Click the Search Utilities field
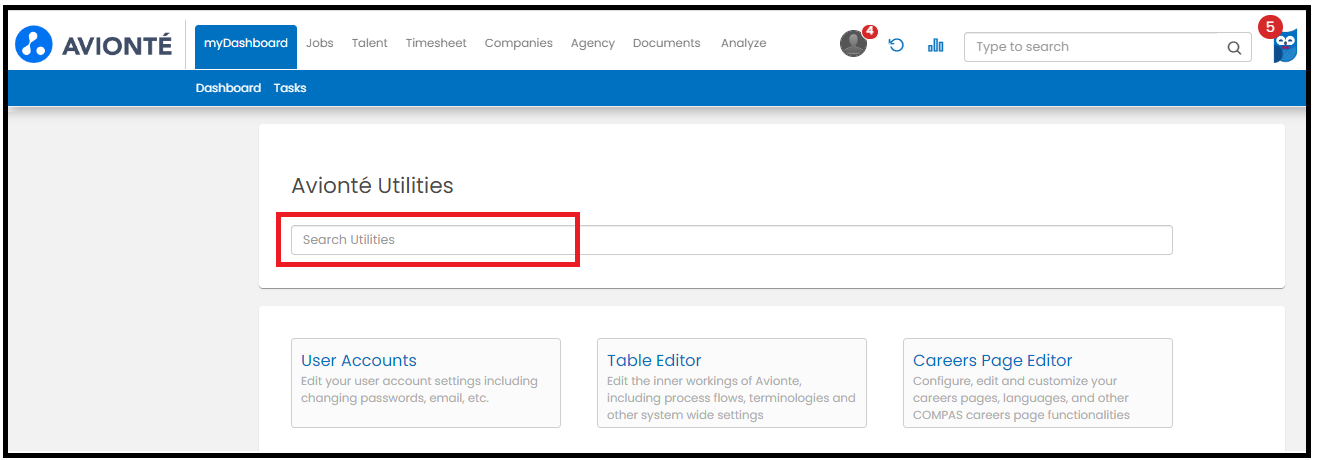This screenshot has height=460, width=1317. coord(732,240)
